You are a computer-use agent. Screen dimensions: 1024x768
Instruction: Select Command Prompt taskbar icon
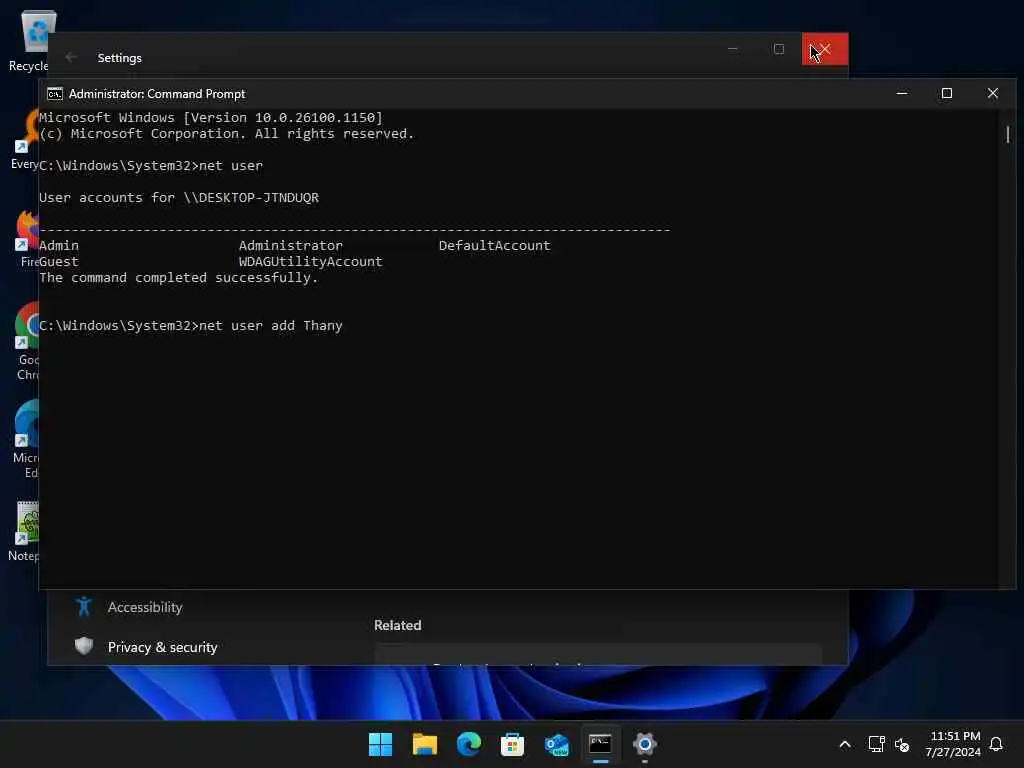600,744
